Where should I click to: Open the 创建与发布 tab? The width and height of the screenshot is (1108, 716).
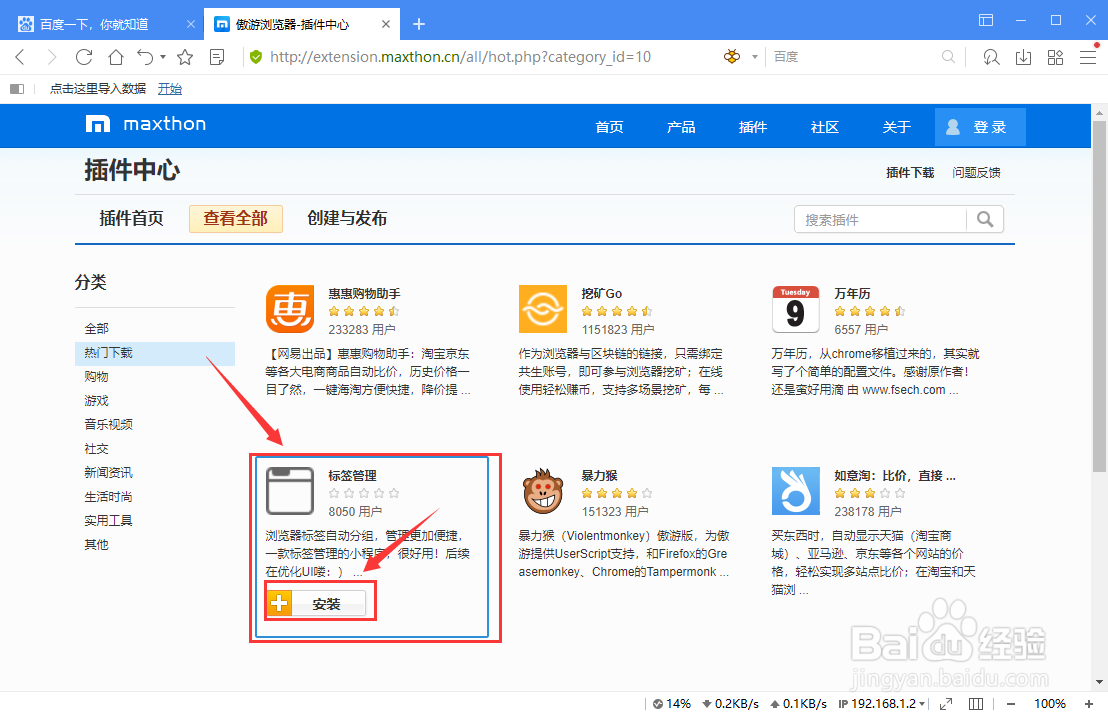(x=347, y=218)
